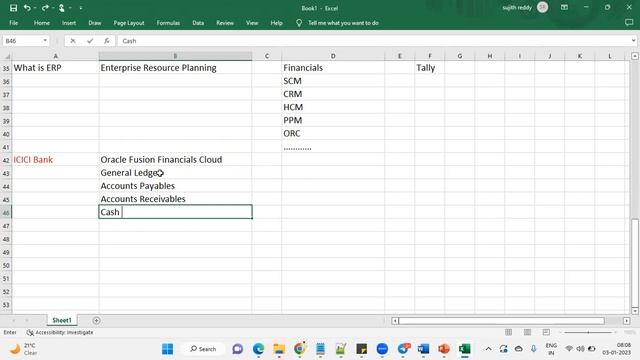Switch to Page Break Preview icon
The width and height of the screenshot is (640, 360).
point(546,332)
